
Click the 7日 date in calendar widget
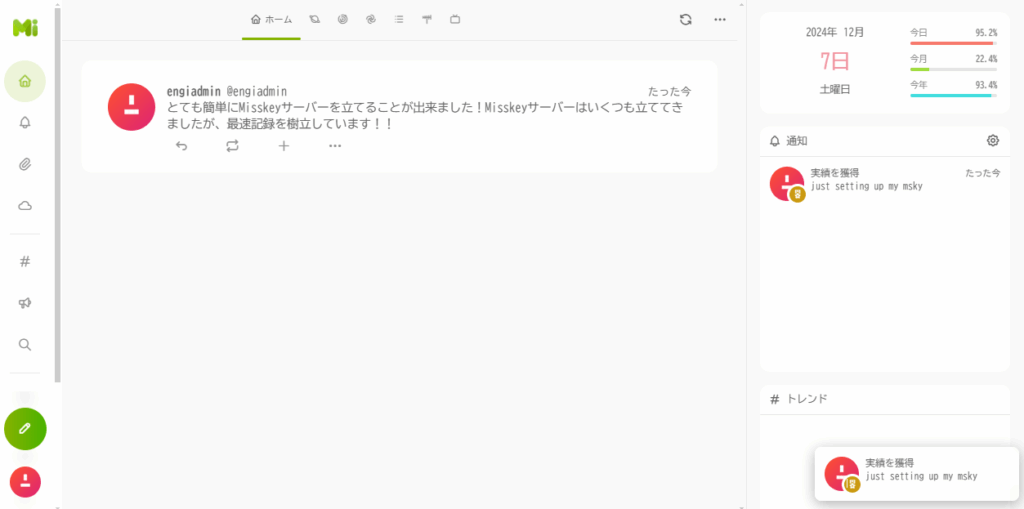coord(835,61)
